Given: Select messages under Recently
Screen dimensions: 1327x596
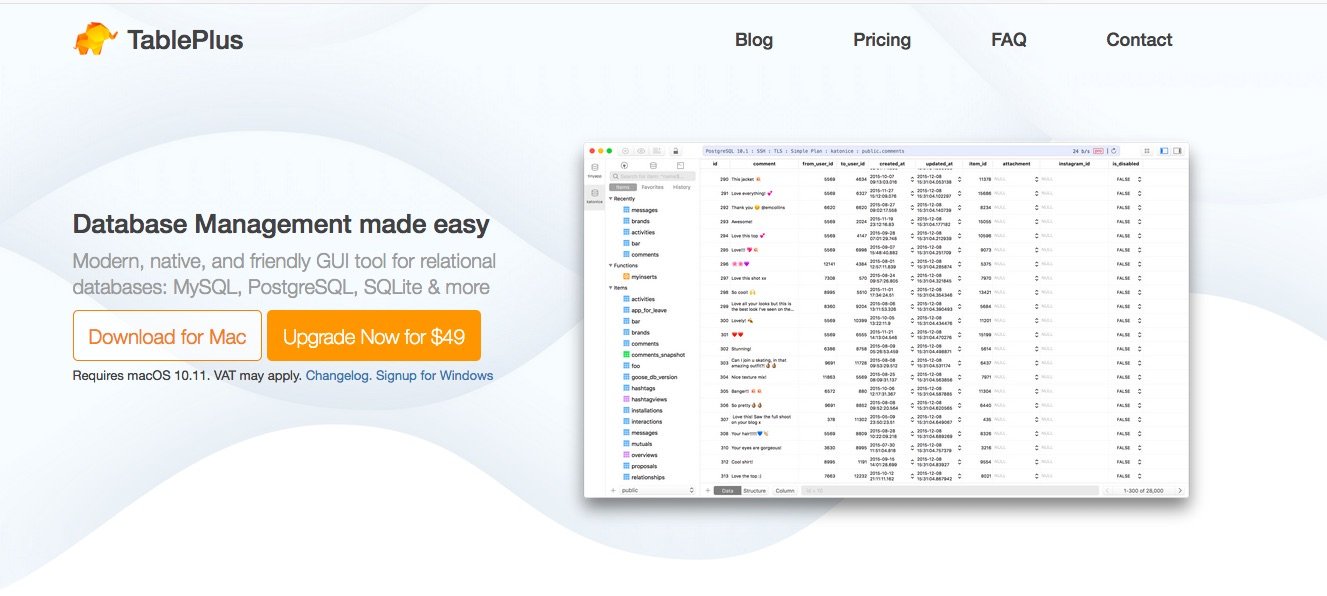Looking at the screenshot, I should (645, 210).
